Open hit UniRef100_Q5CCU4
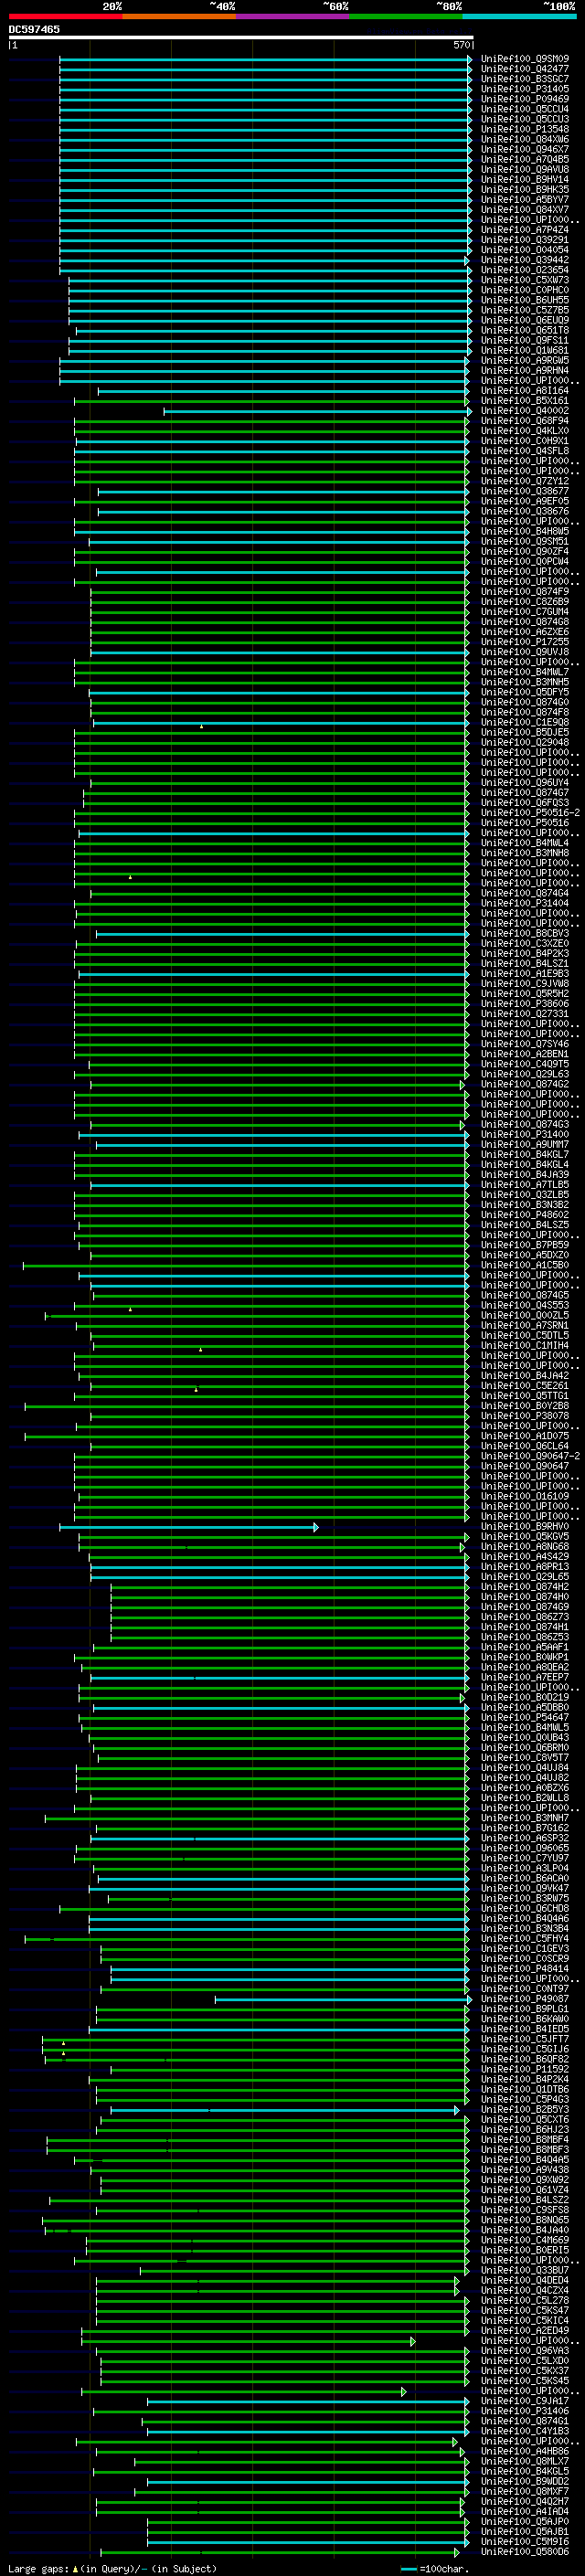The image size is (585, 2576). point(525,109)
